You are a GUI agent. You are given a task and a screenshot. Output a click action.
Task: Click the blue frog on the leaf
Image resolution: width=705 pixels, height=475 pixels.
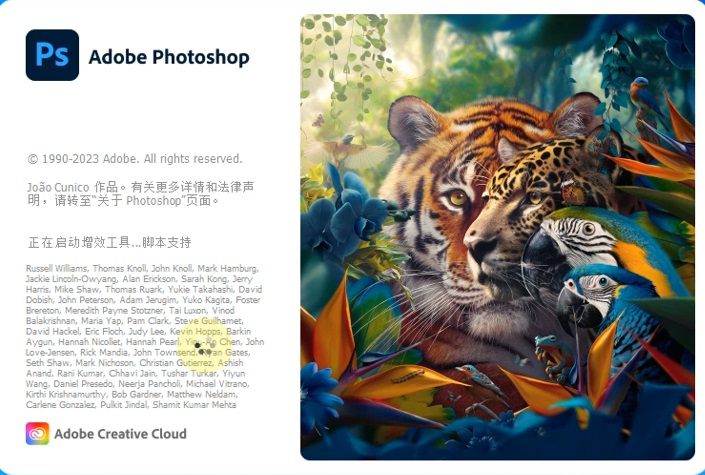(551, 355)
